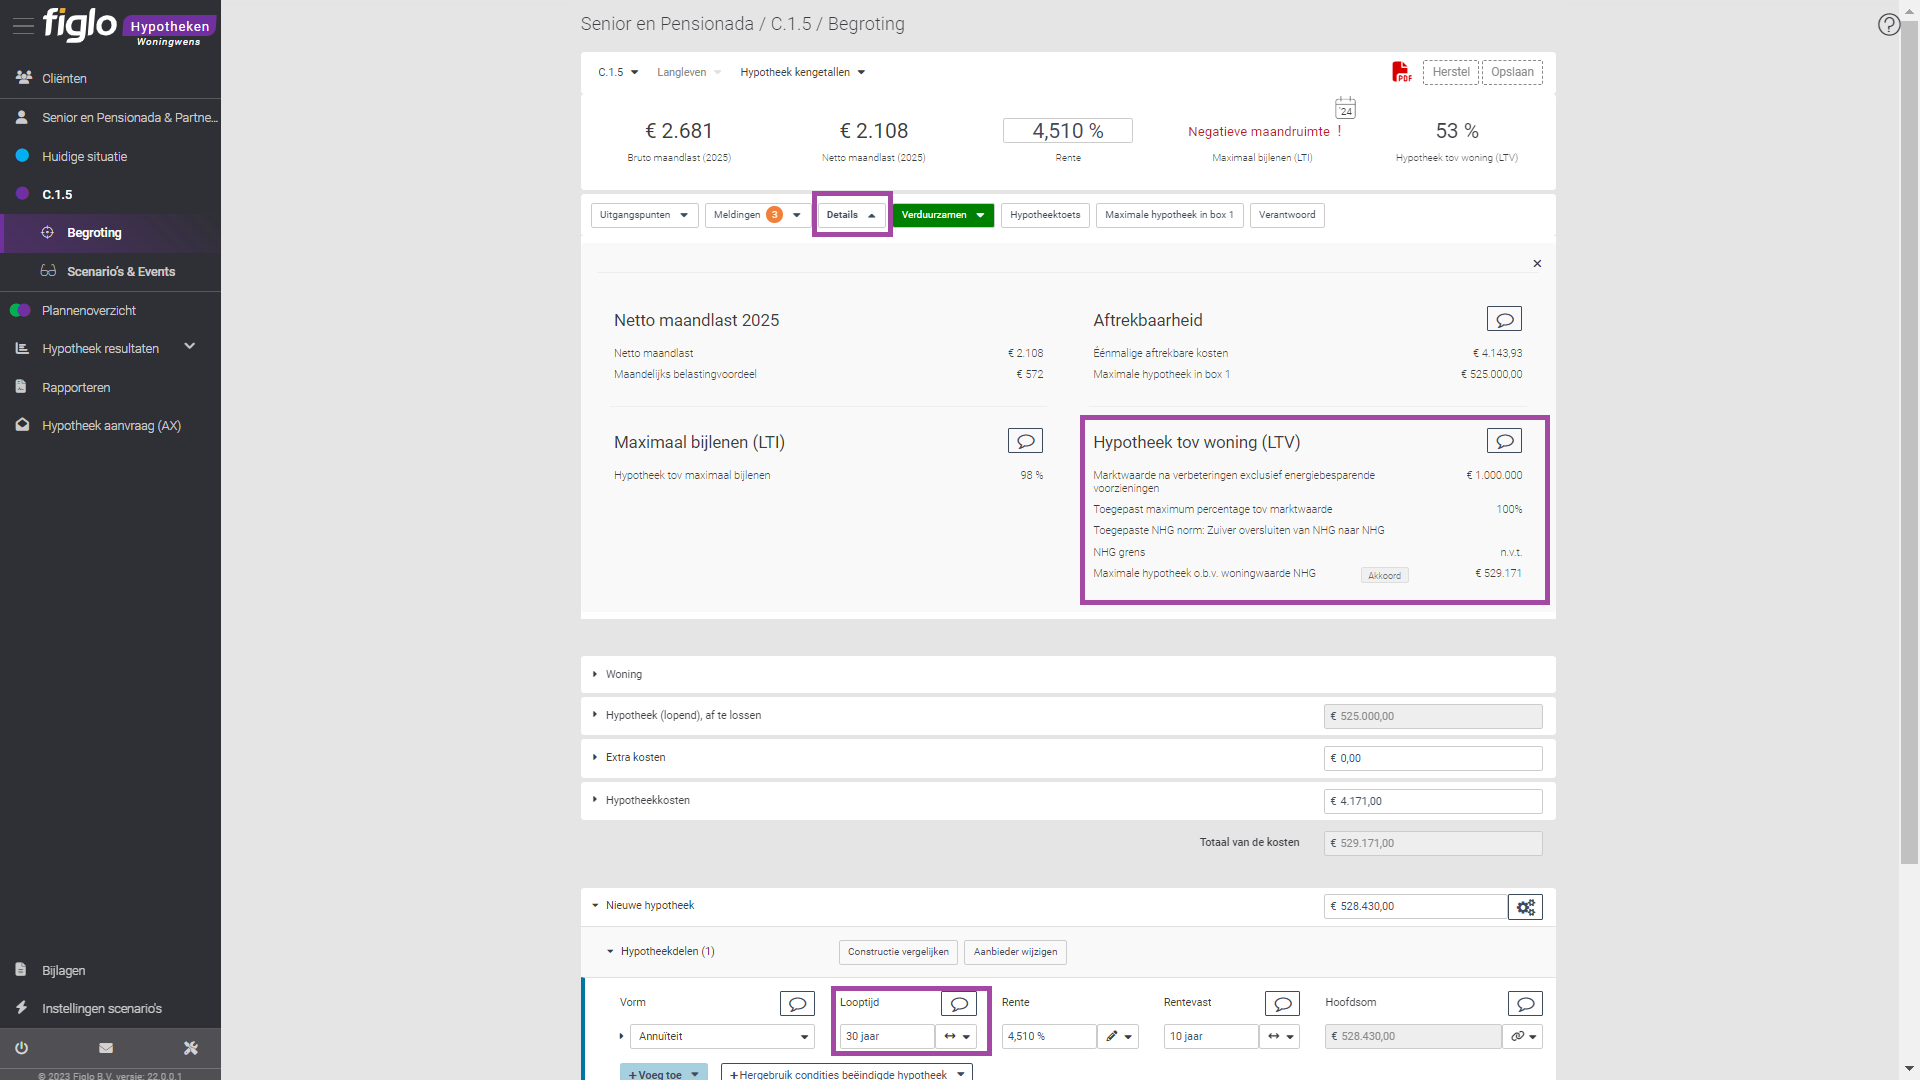The height and width of the screenshot is (1080, 1920).
Task: Click the tools icon in the sidebar footer
Action: click(x=191, y=1048)
